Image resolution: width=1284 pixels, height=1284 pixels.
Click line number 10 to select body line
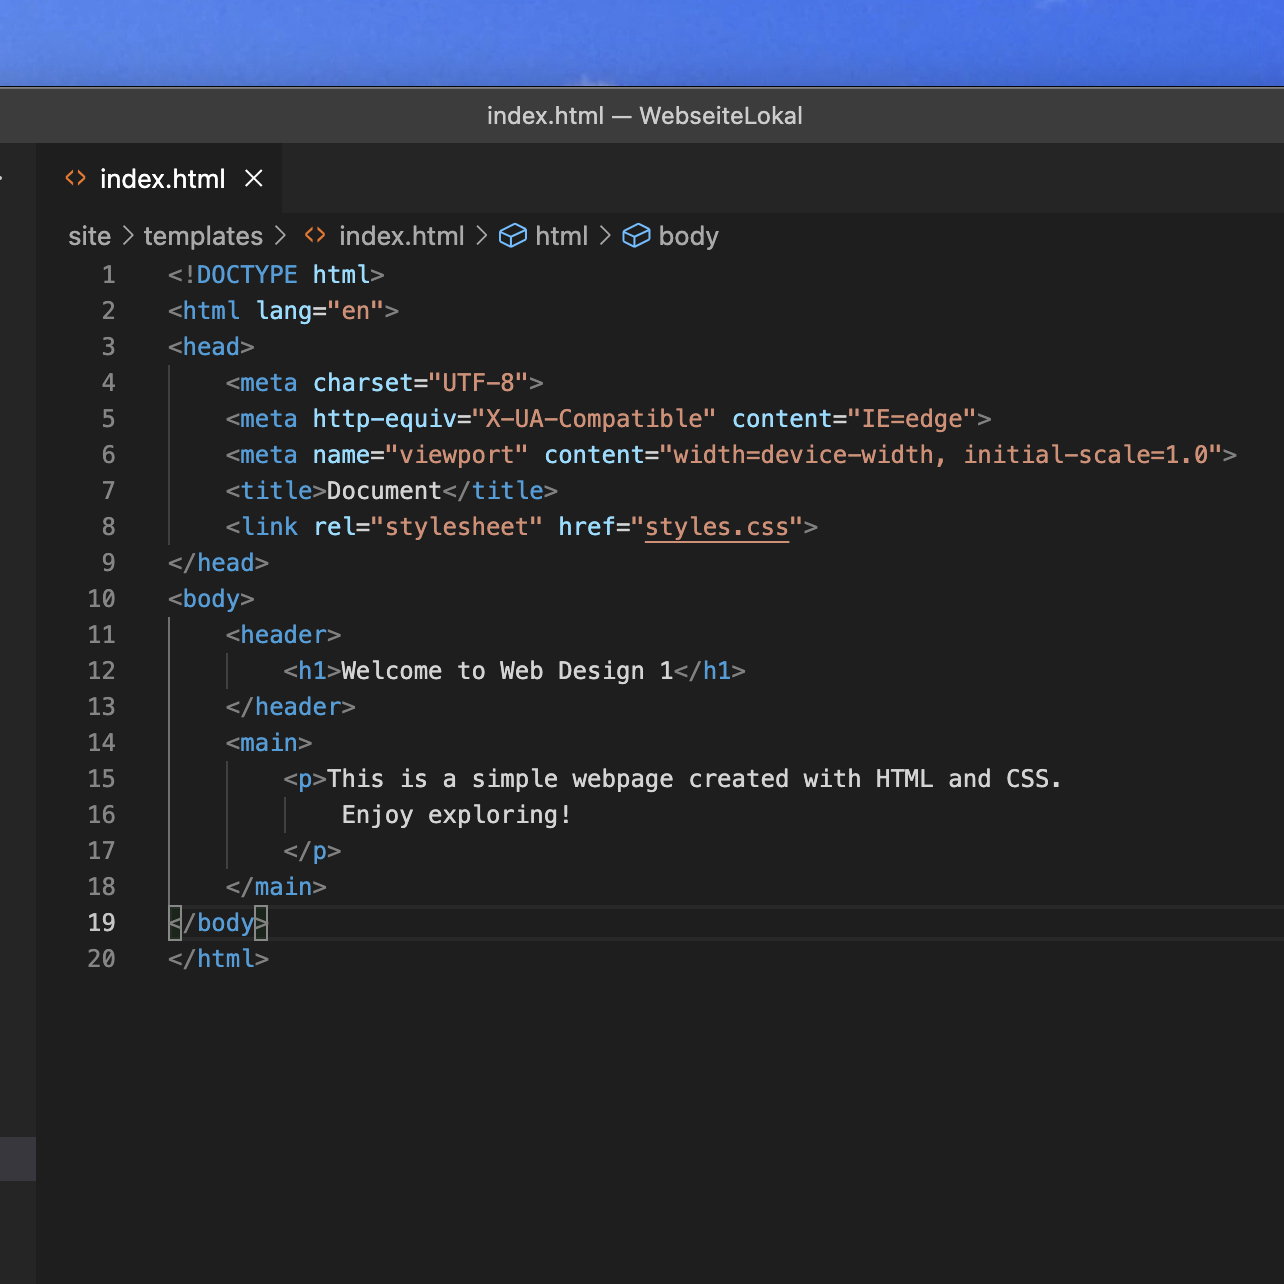pyautogui.click(x=101, y=598)
